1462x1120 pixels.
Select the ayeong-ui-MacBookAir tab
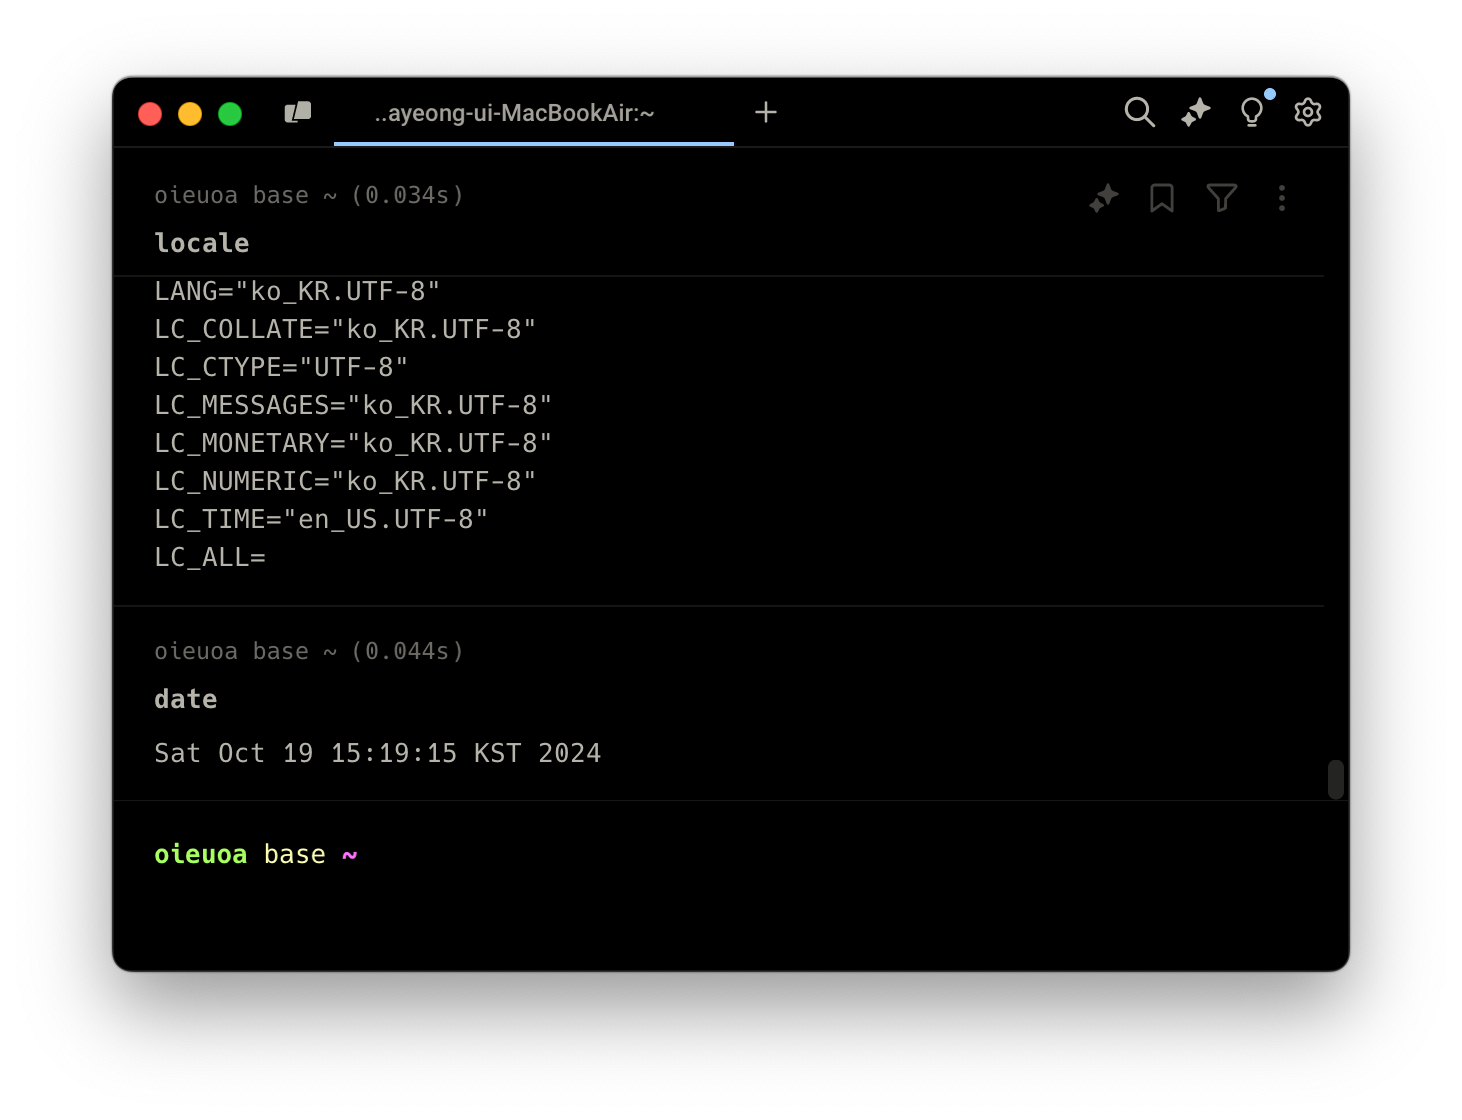tap(514, 113)
